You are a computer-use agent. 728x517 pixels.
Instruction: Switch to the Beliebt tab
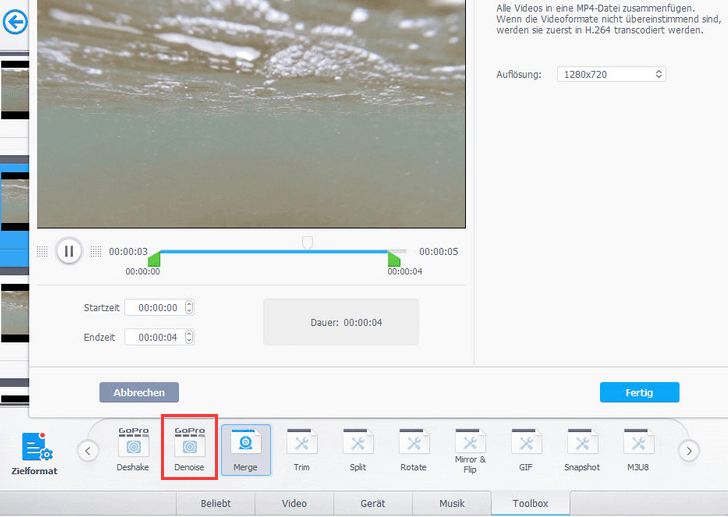point(216,504)
